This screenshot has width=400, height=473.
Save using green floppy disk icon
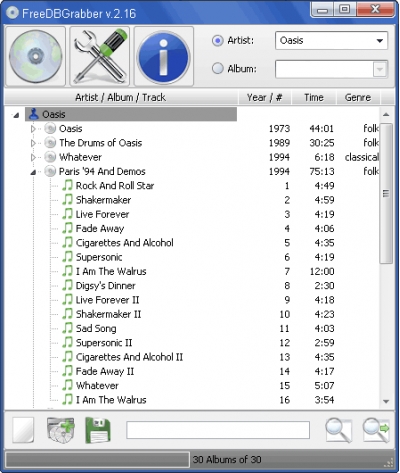98,430
